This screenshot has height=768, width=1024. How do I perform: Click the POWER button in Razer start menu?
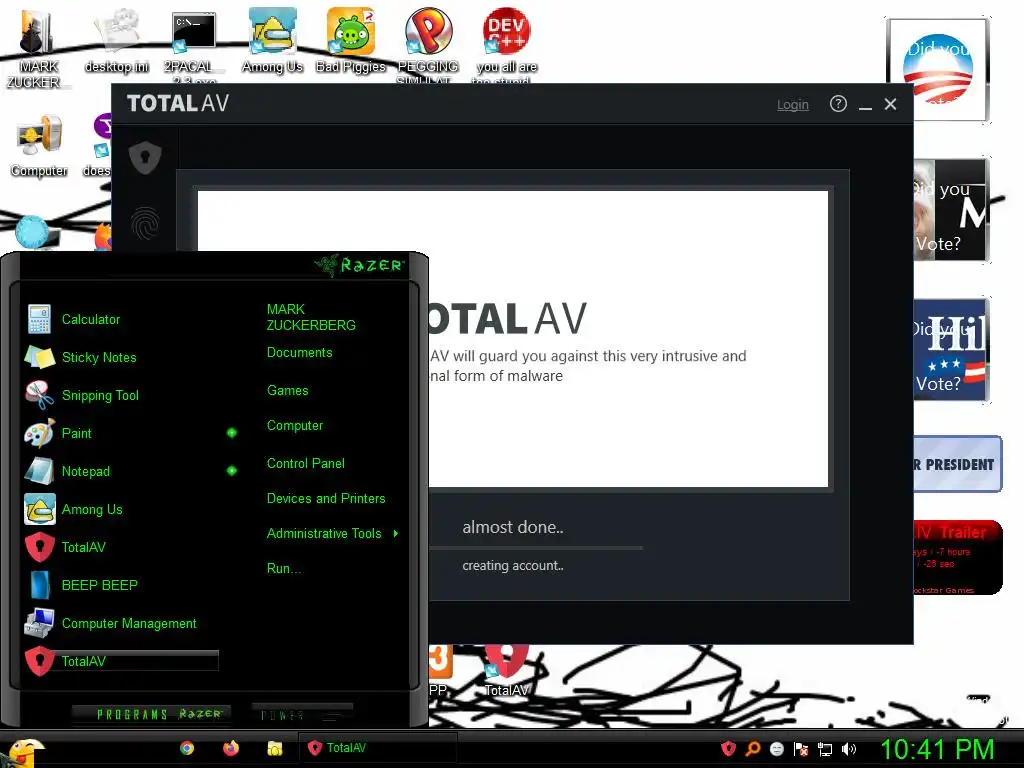302,714
